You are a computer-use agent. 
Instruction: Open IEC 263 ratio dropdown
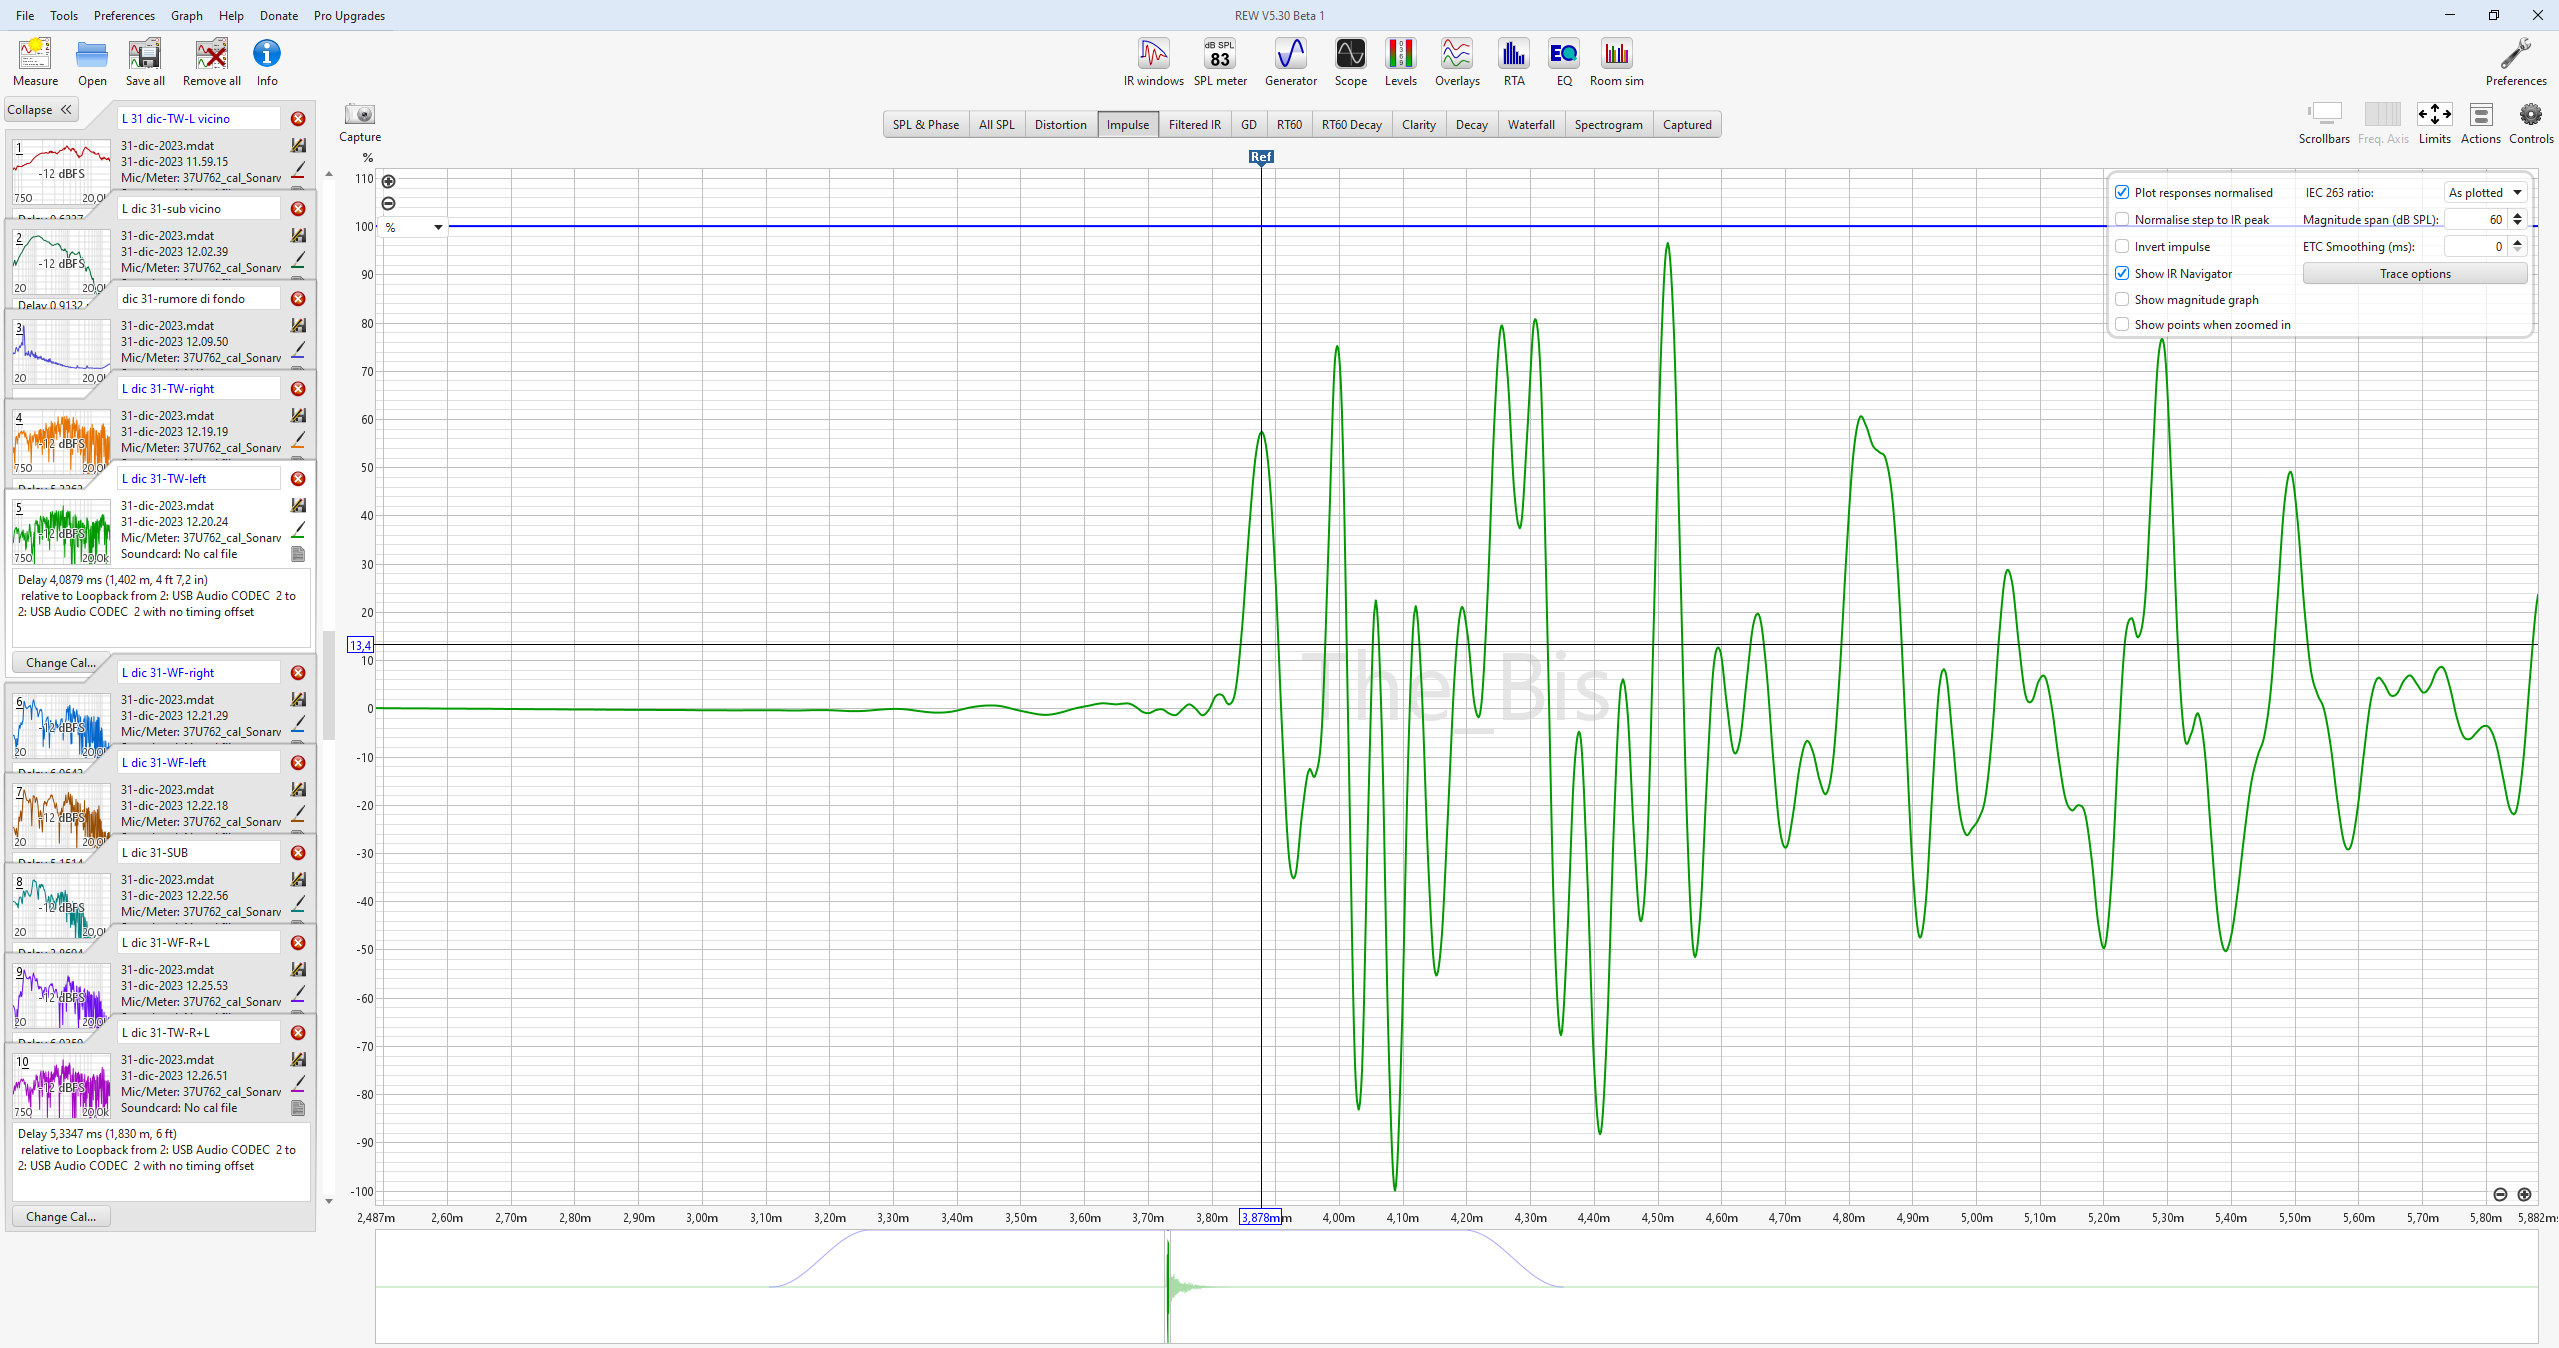[x=2485, y=192]
